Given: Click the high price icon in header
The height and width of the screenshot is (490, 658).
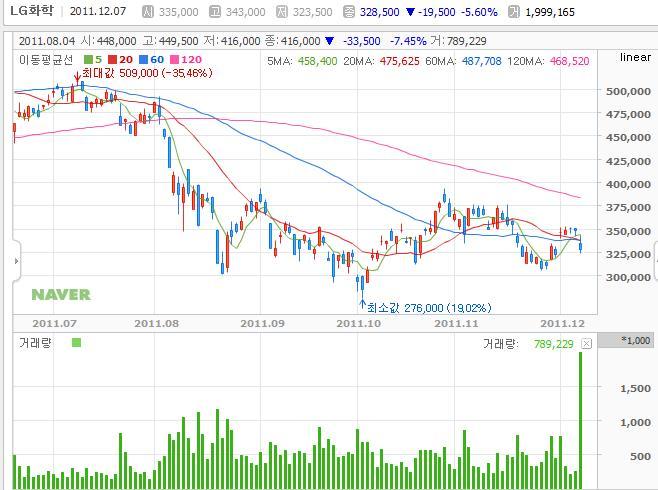Looking at the screenshot, I should coord(215,12).
